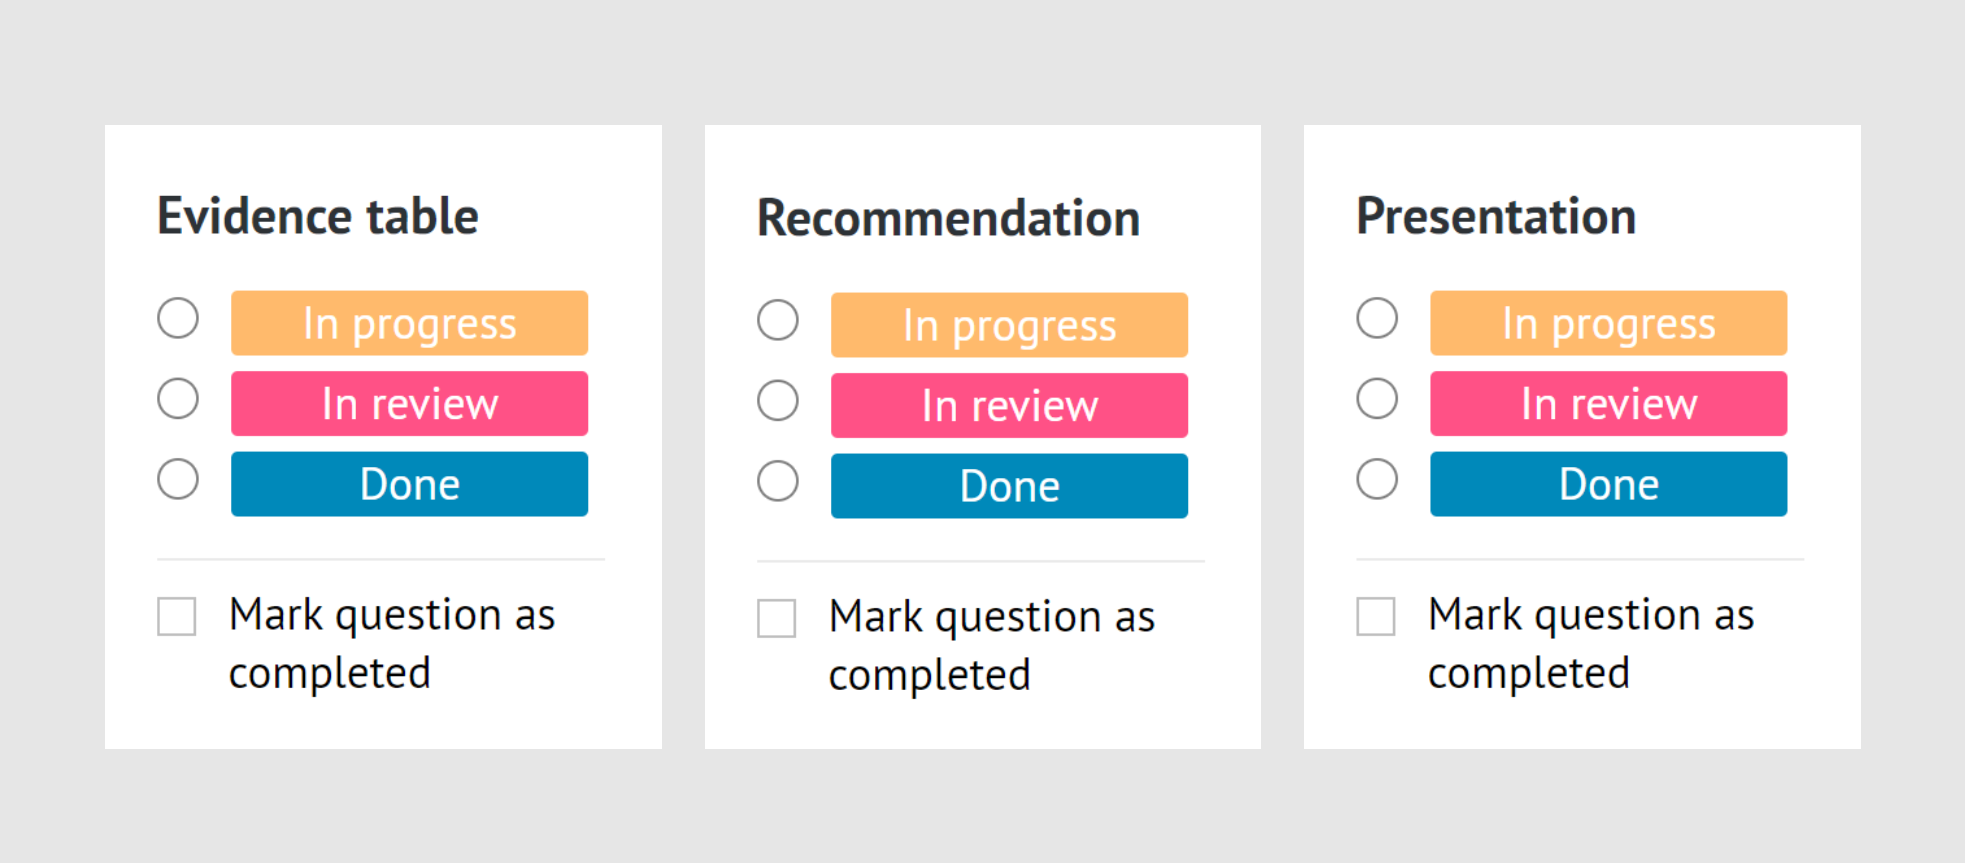
Task: Click the pink In review button on Evidence table
Action: pyautogui.click(x=409, y=403)
